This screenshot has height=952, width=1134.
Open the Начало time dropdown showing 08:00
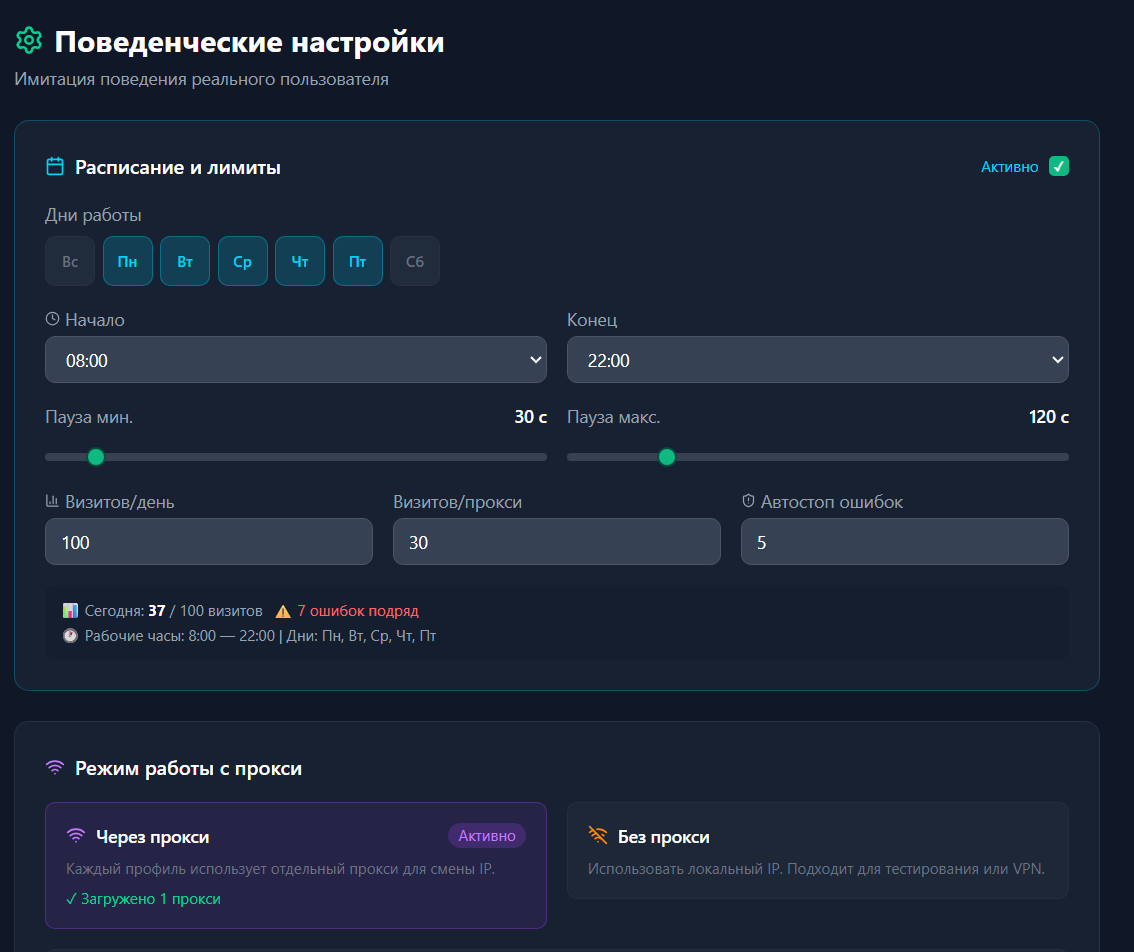pyautogui.click(x=296, y=360)
